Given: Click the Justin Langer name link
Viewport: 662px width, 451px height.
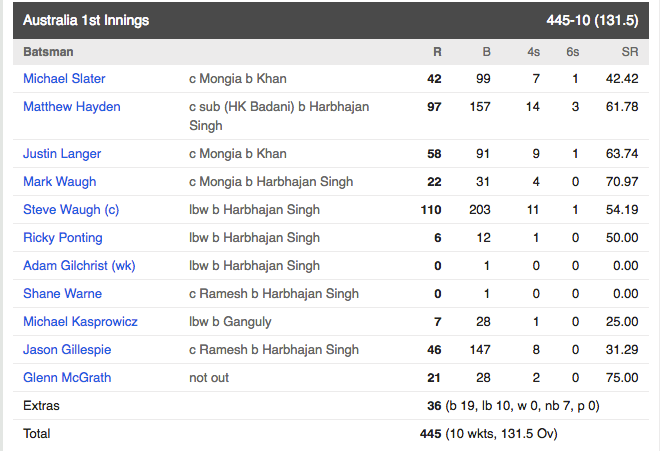Looking at the screenshot, I should [62, 153].
